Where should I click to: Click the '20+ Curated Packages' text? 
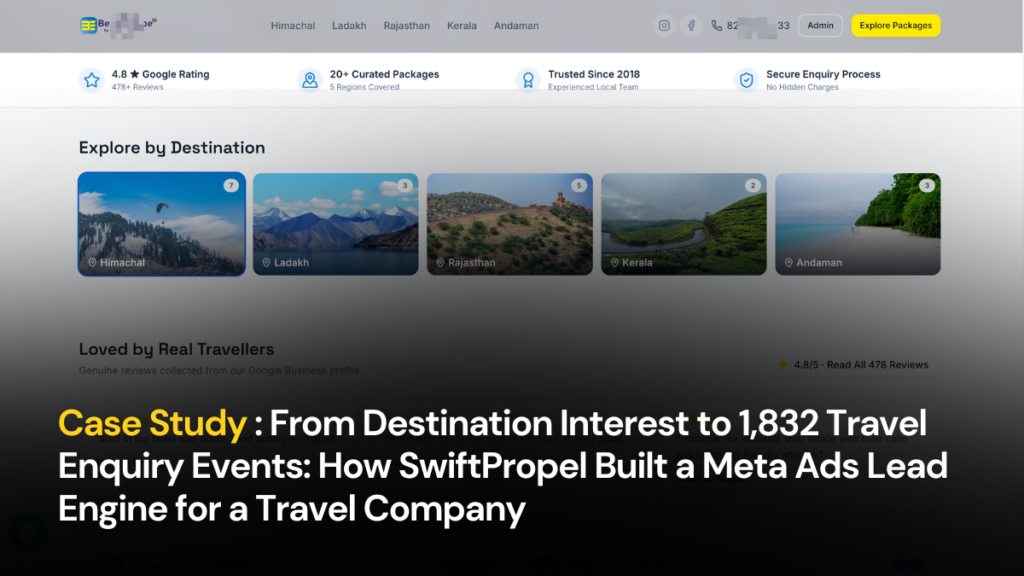tap(384, 74)
